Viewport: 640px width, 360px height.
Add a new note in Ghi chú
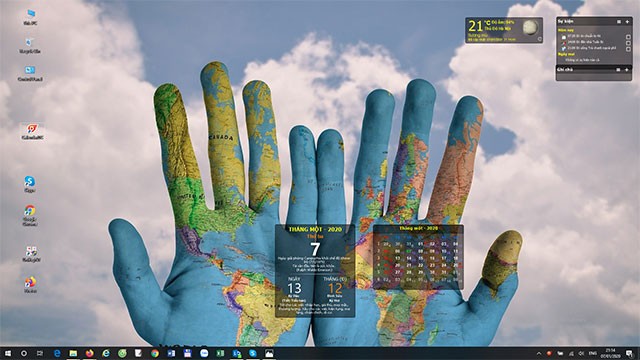tap(627, 70)
